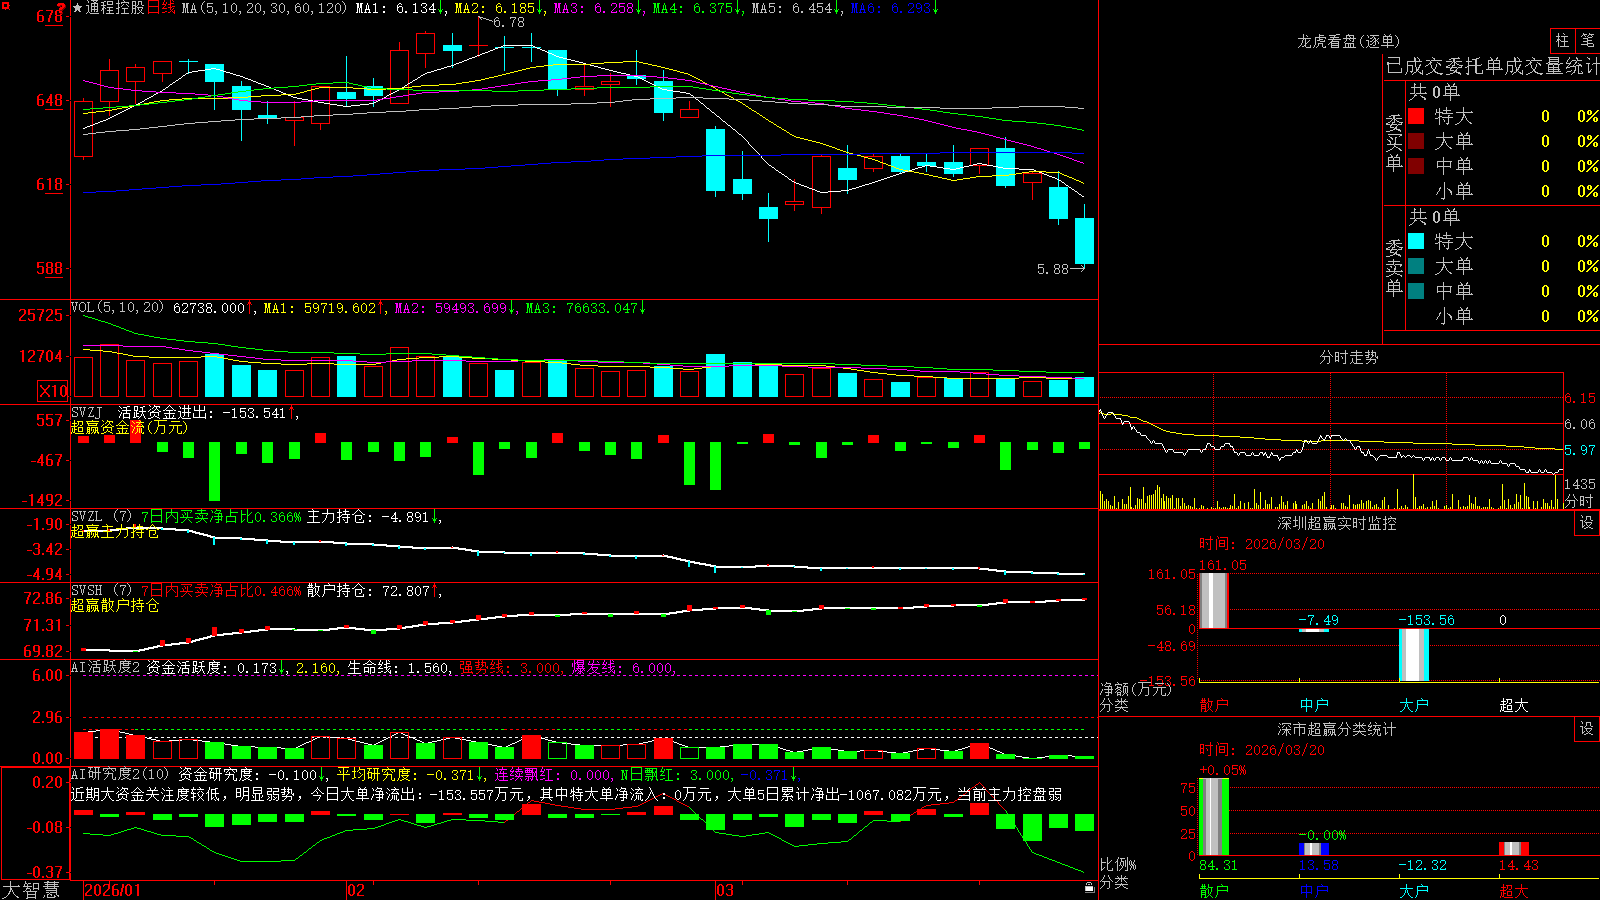This screenshot has height=900, width=1600.
Task: Click the teal 中单 sell-order swatch
Action: (1416, 291)
